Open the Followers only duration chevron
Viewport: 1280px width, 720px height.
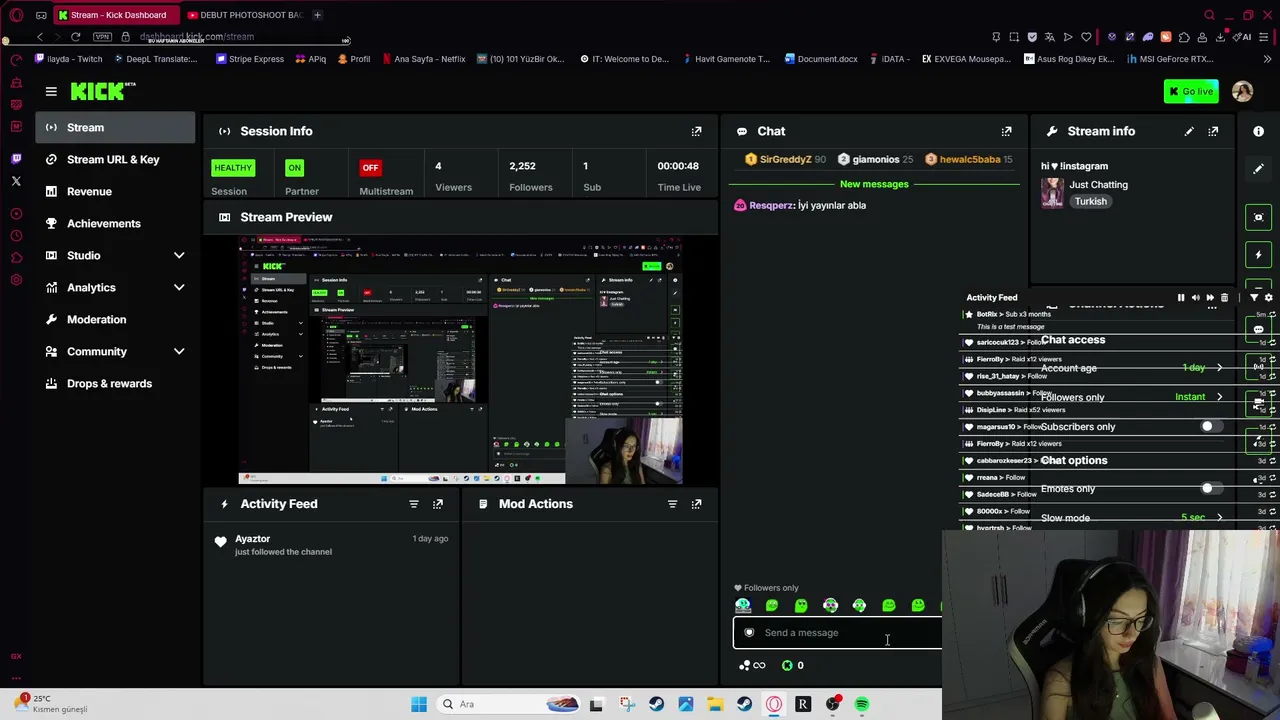(1219, 397)
